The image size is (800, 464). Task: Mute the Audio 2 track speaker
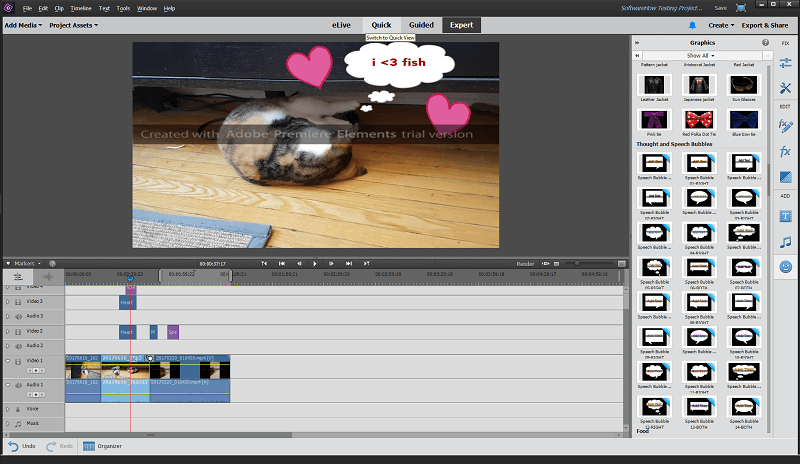(x=18, y=347)
